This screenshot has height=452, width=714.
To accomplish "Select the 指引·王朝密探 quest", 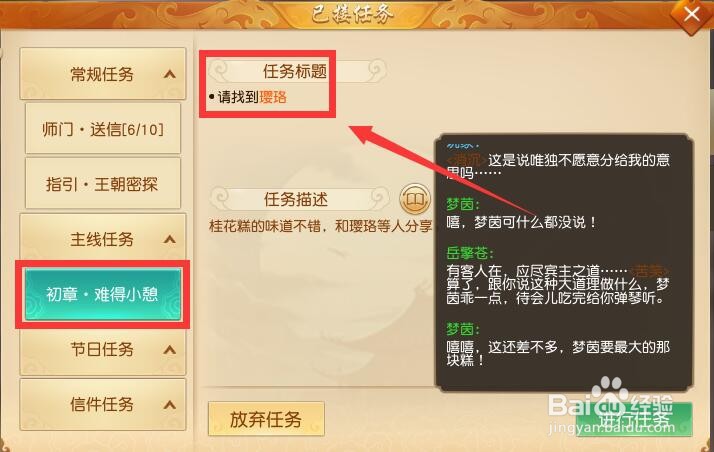I will pos(103,184).
